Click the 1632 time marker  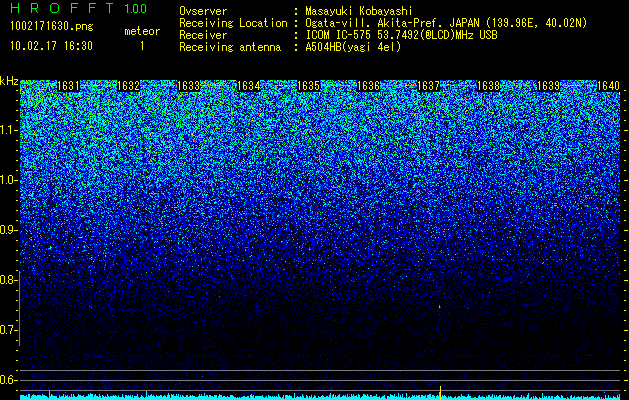tap(128, 86)
